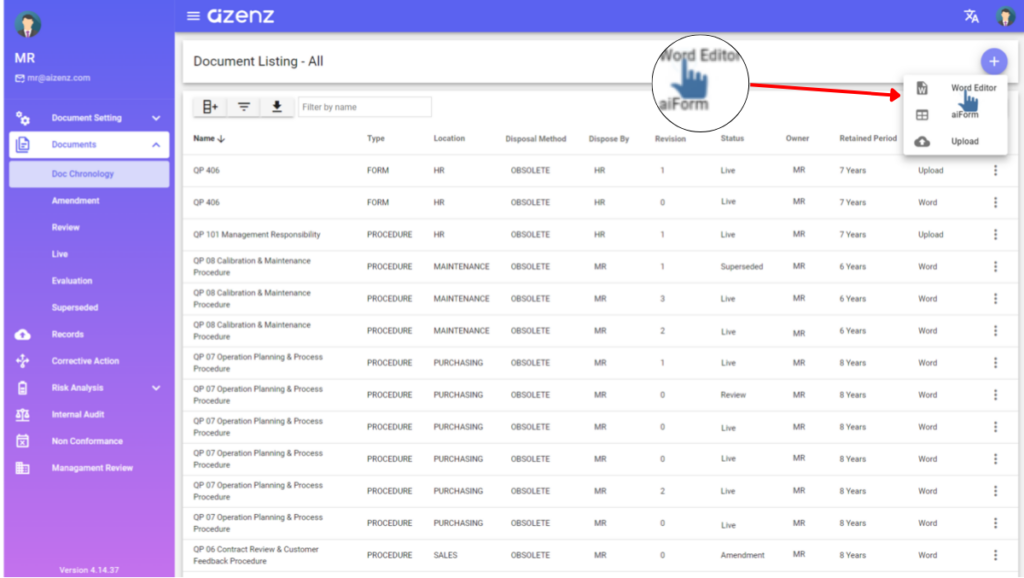The width and height of the screenshot is (1024, 578).
Task: Click the download icon in toolbar
Action: tap(276, 107)
